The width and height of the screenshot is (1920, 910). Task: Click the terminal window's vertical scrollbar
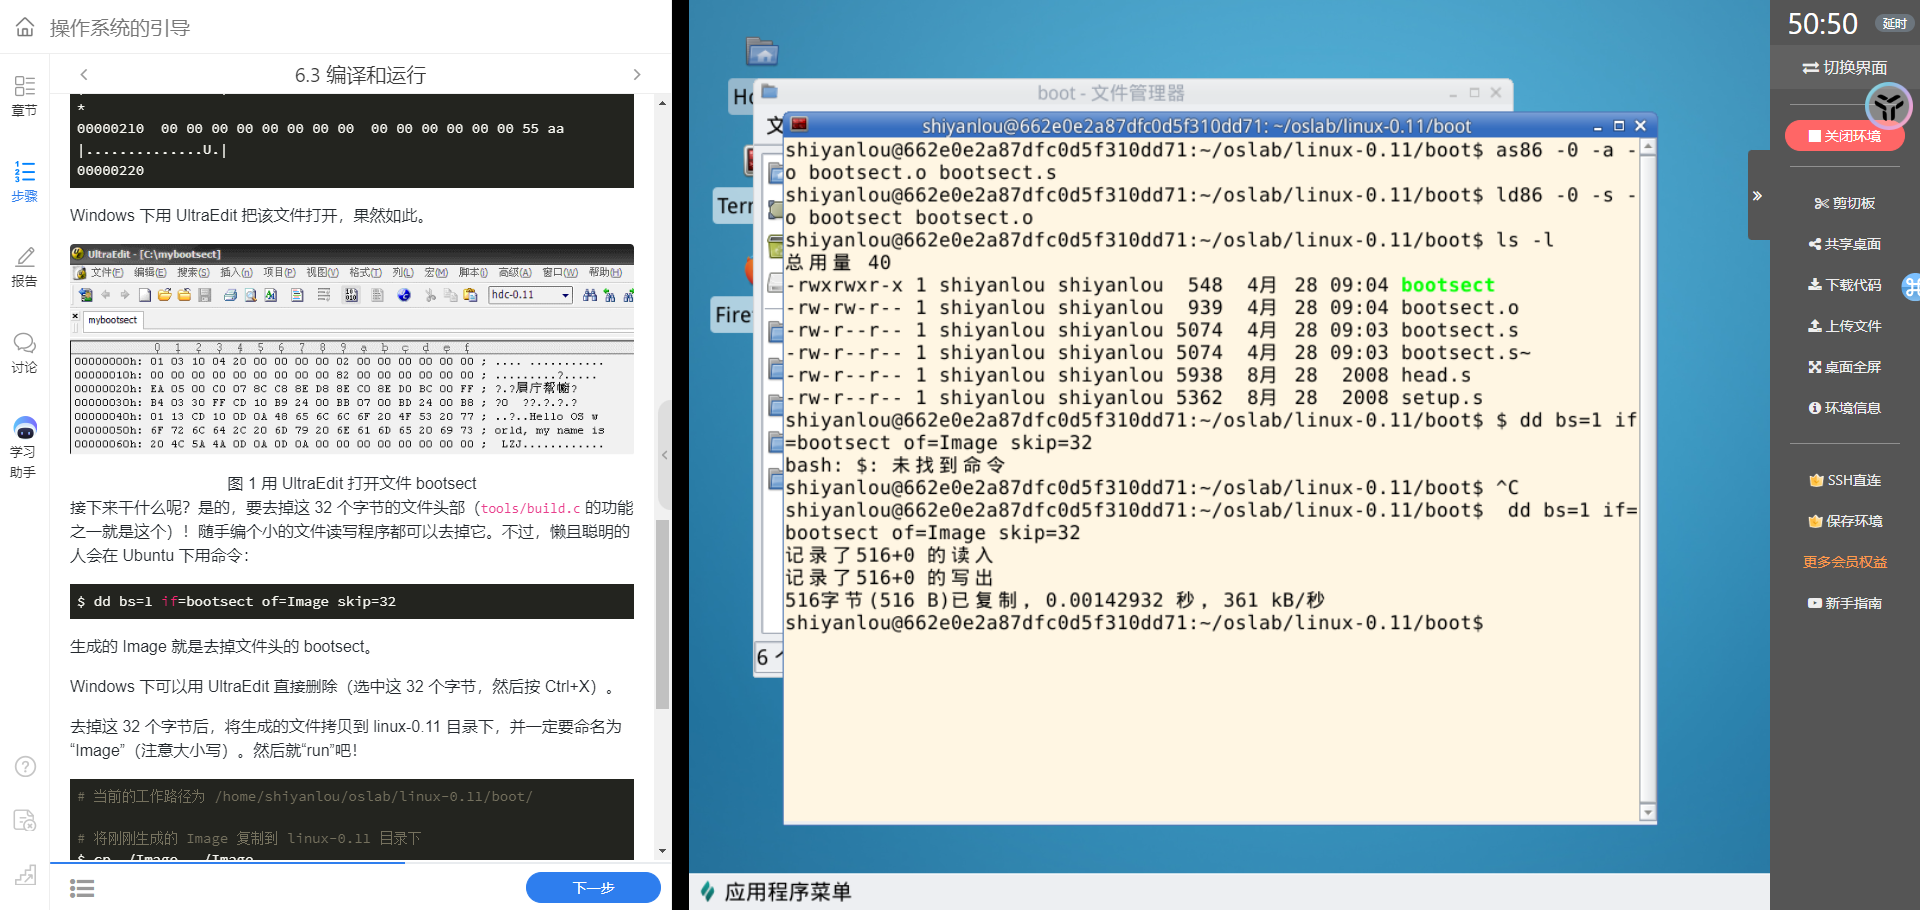[1647, 480]
